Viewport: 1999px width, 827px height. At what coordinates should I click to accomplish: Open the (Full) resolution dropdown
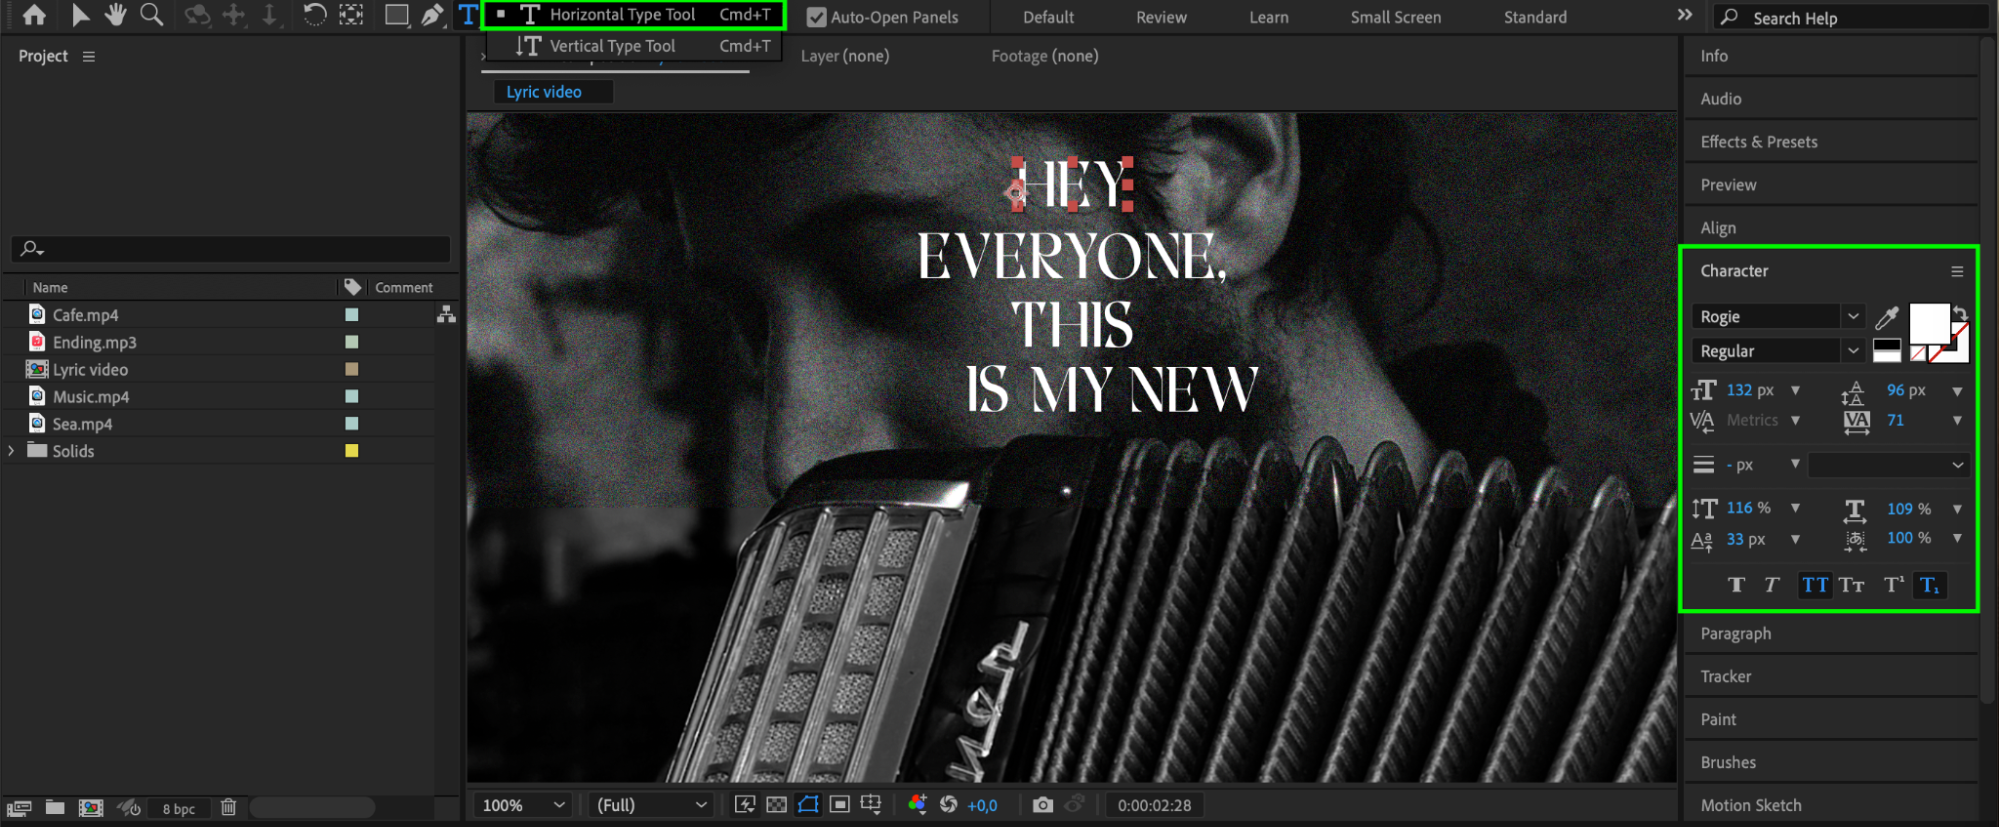(652, 805)
